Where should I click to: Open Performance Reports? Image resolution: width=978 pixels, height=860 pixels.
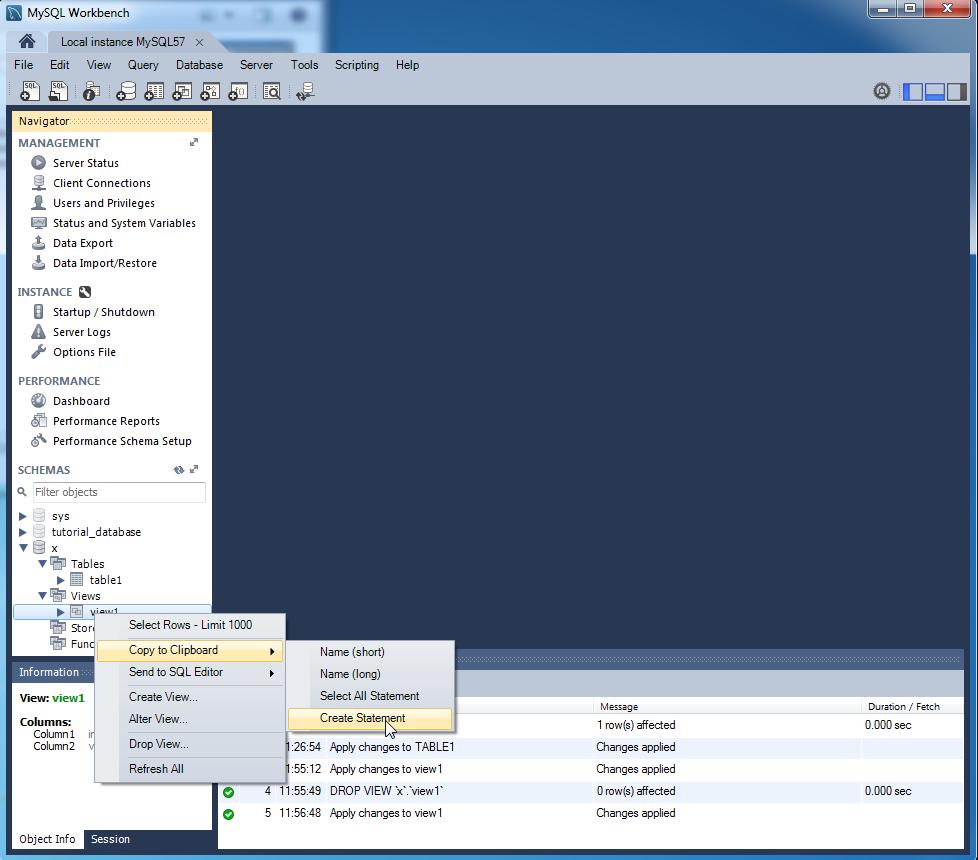pos(106,421)
